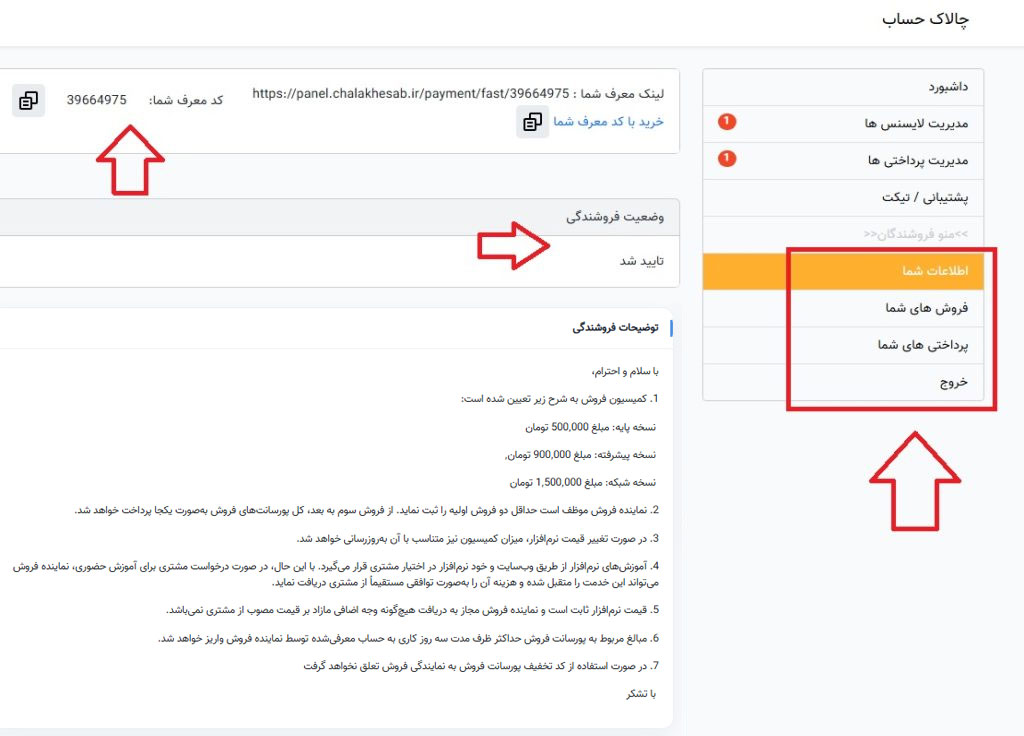Screen dimensions: 1024x736
Task: Open داشبورد in sidebar
Action: [x=843, y=87]
